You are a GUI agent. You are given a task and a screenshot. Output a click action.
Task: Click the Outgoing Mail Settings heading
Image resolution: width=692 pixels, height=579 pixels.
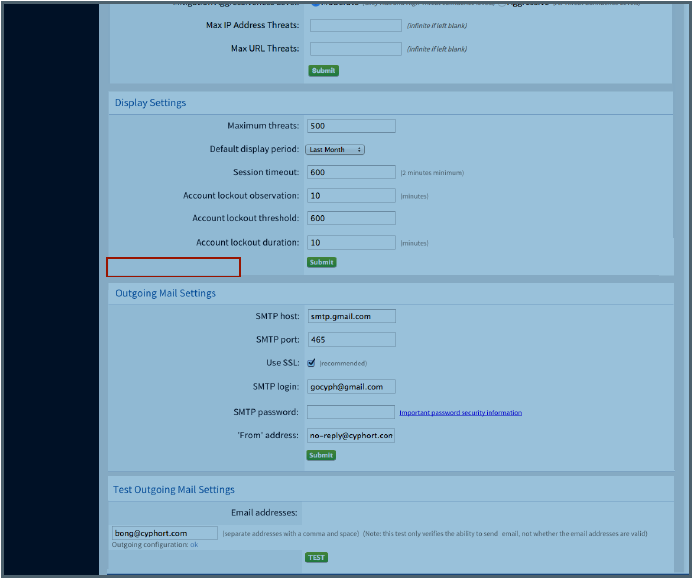(165, 293)
